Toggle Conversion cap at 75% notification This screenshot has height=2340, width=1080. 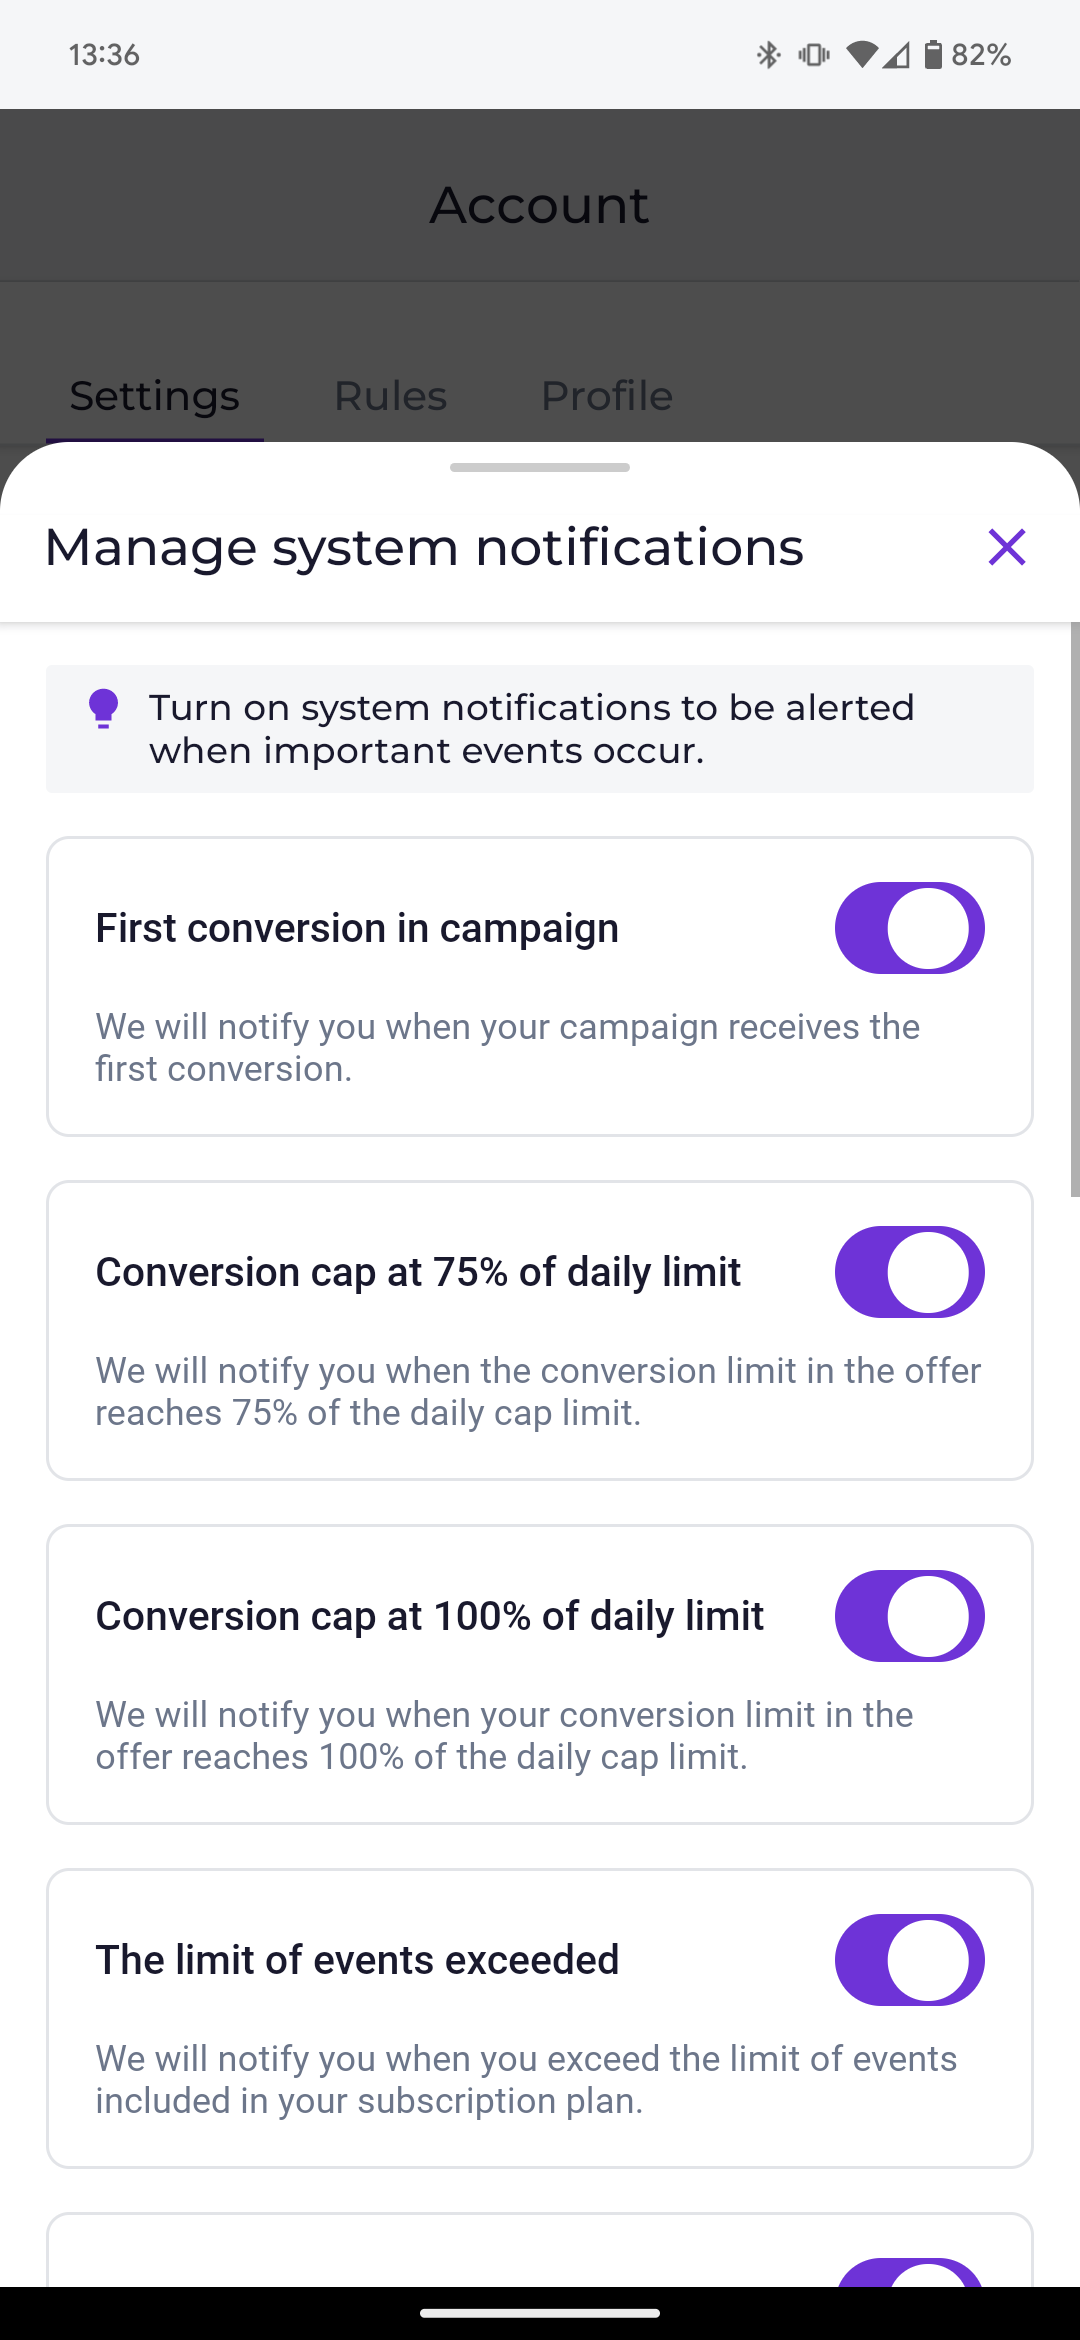(909, 1272)
